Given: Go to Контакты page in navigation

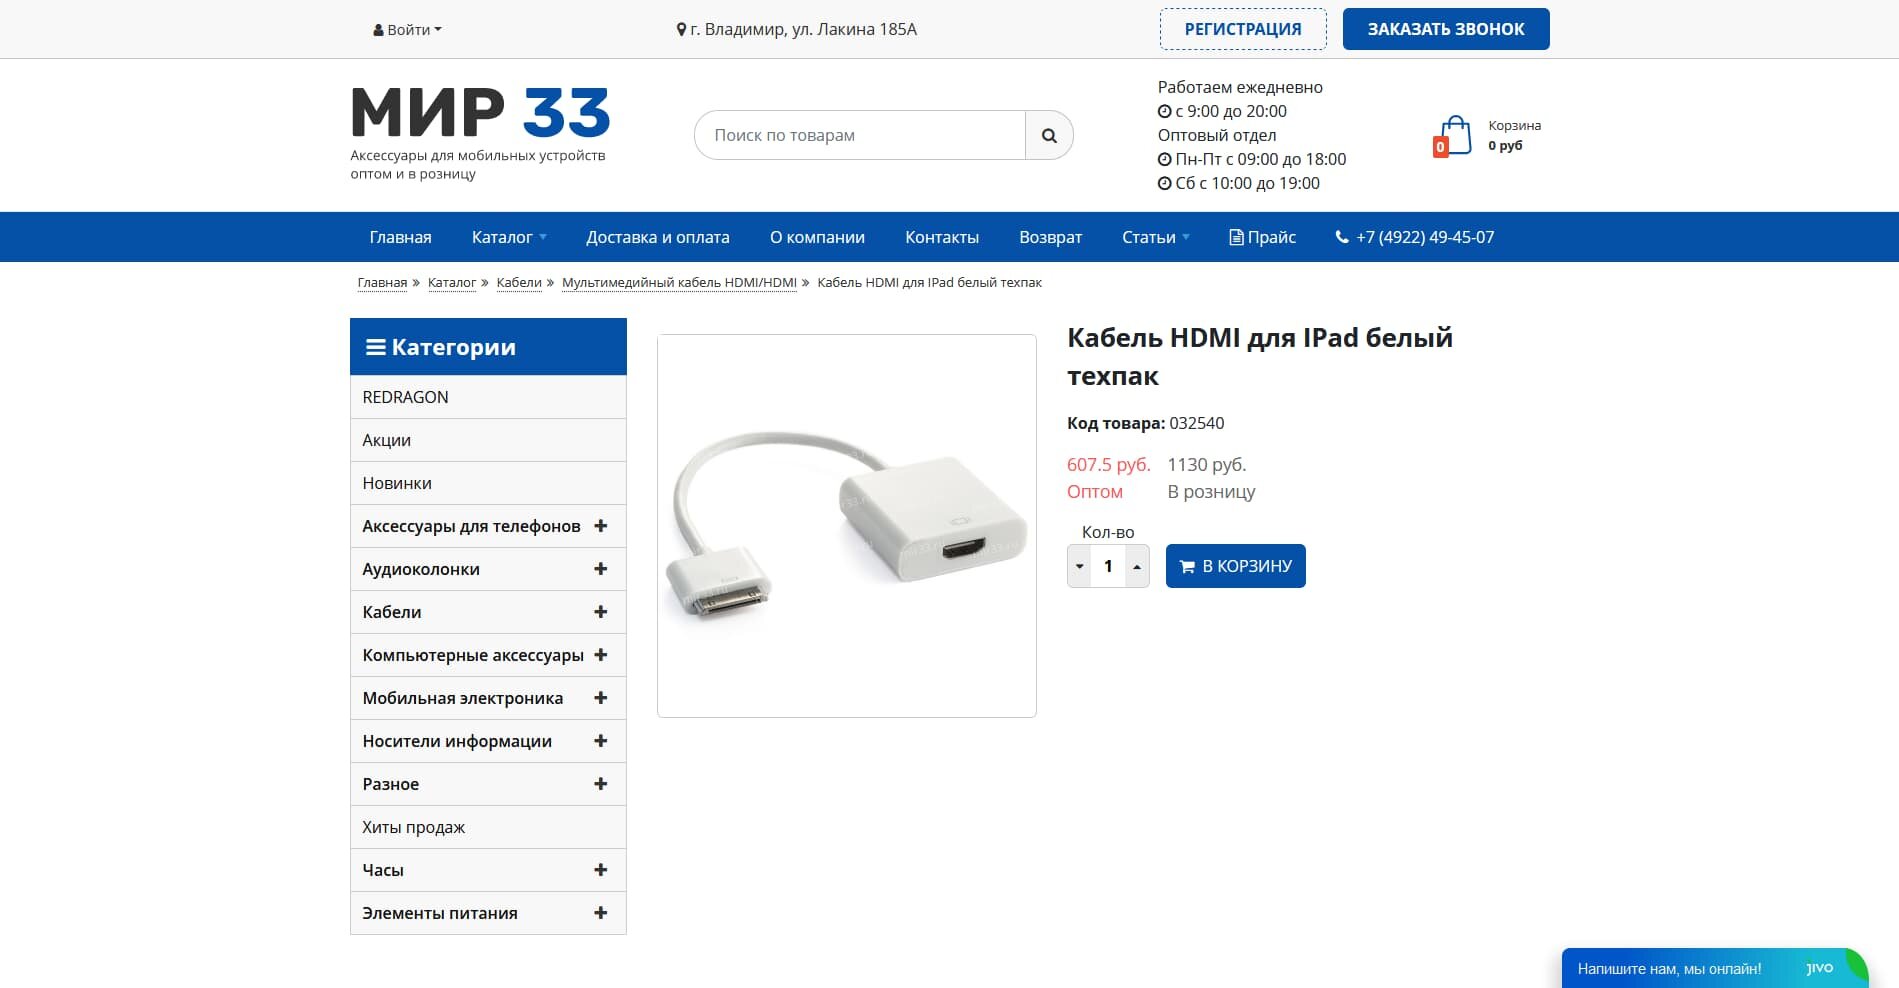Looking at the screenshot, I should click(x=942, y=237).
